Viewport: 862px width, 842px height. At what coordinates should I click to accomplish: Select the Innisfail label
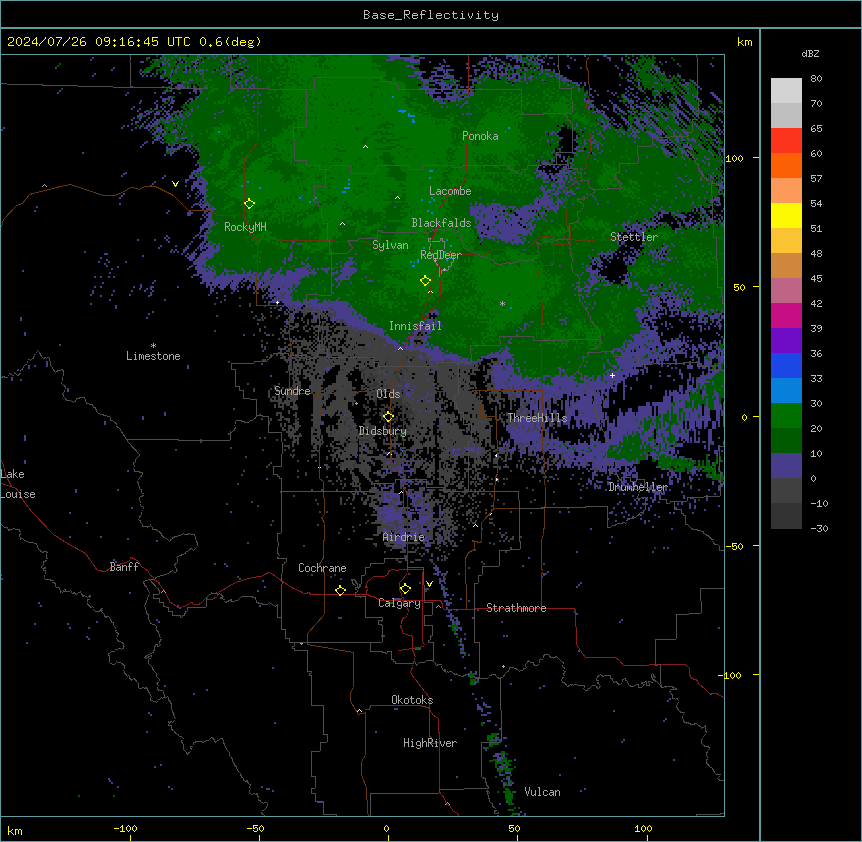click(x=415, y=326)
